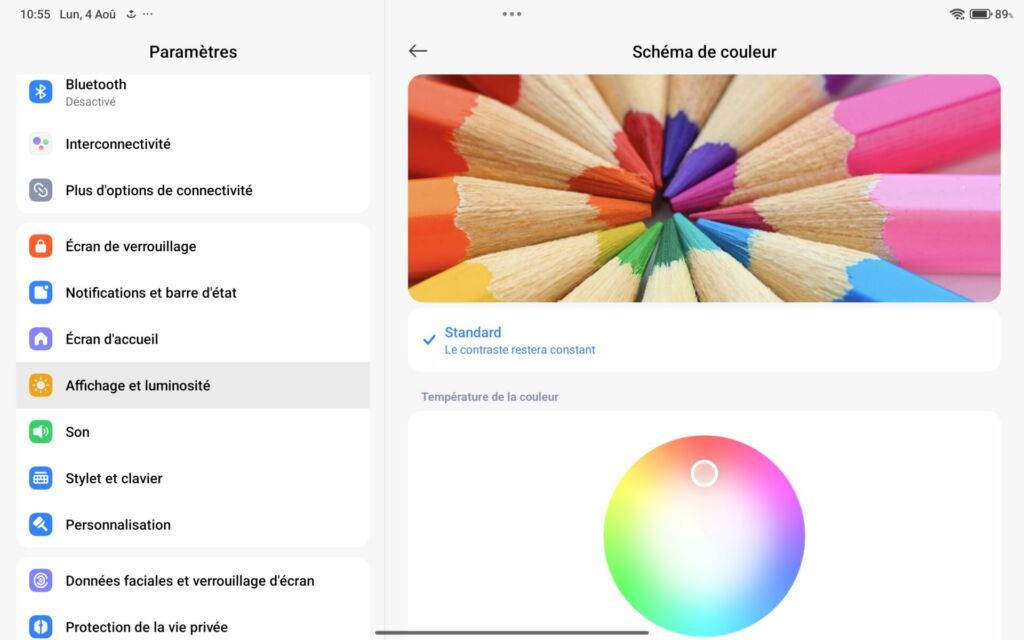The width and height of the screenshot is (1024, 640).
Task: Click the Stylet et clavier keyboard icon
Action: (x=40, y=478)
